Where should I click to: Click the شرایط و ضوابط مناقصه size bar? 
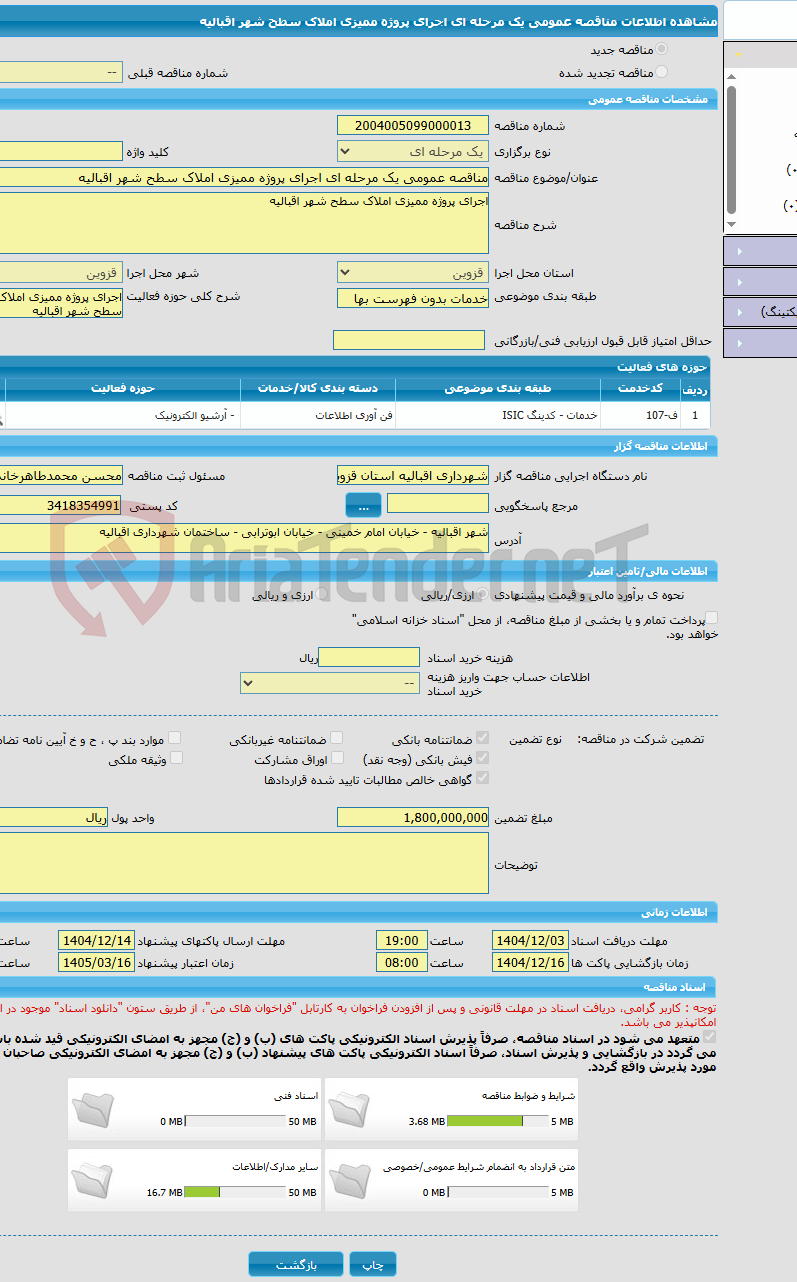(498, 1122)
